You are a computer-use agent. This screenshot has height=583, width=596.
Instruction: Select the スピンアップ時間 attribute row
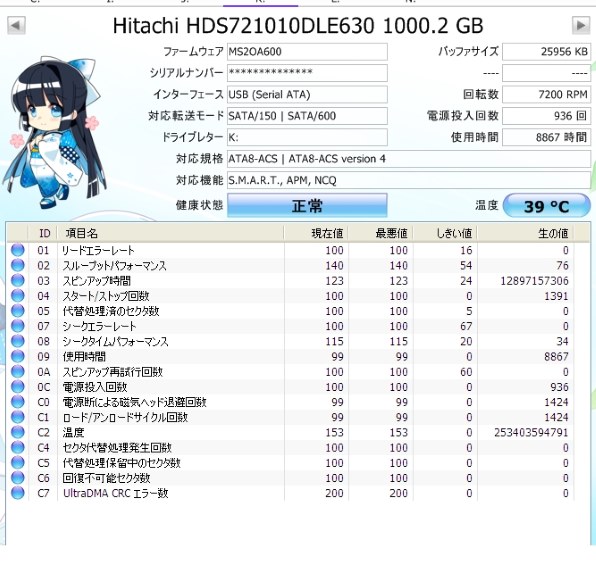pos(290,280)
